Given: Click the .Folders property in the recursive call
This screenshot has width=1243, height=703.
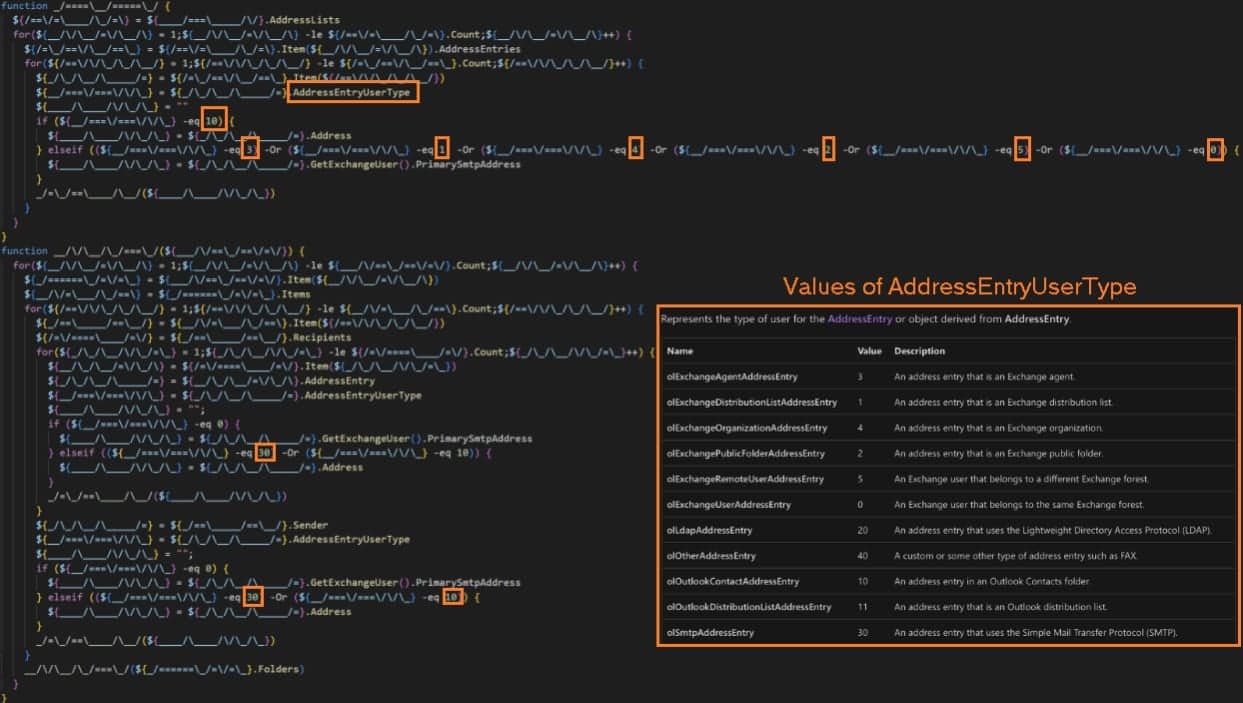Looking at the screenshot, I should 281,668.
